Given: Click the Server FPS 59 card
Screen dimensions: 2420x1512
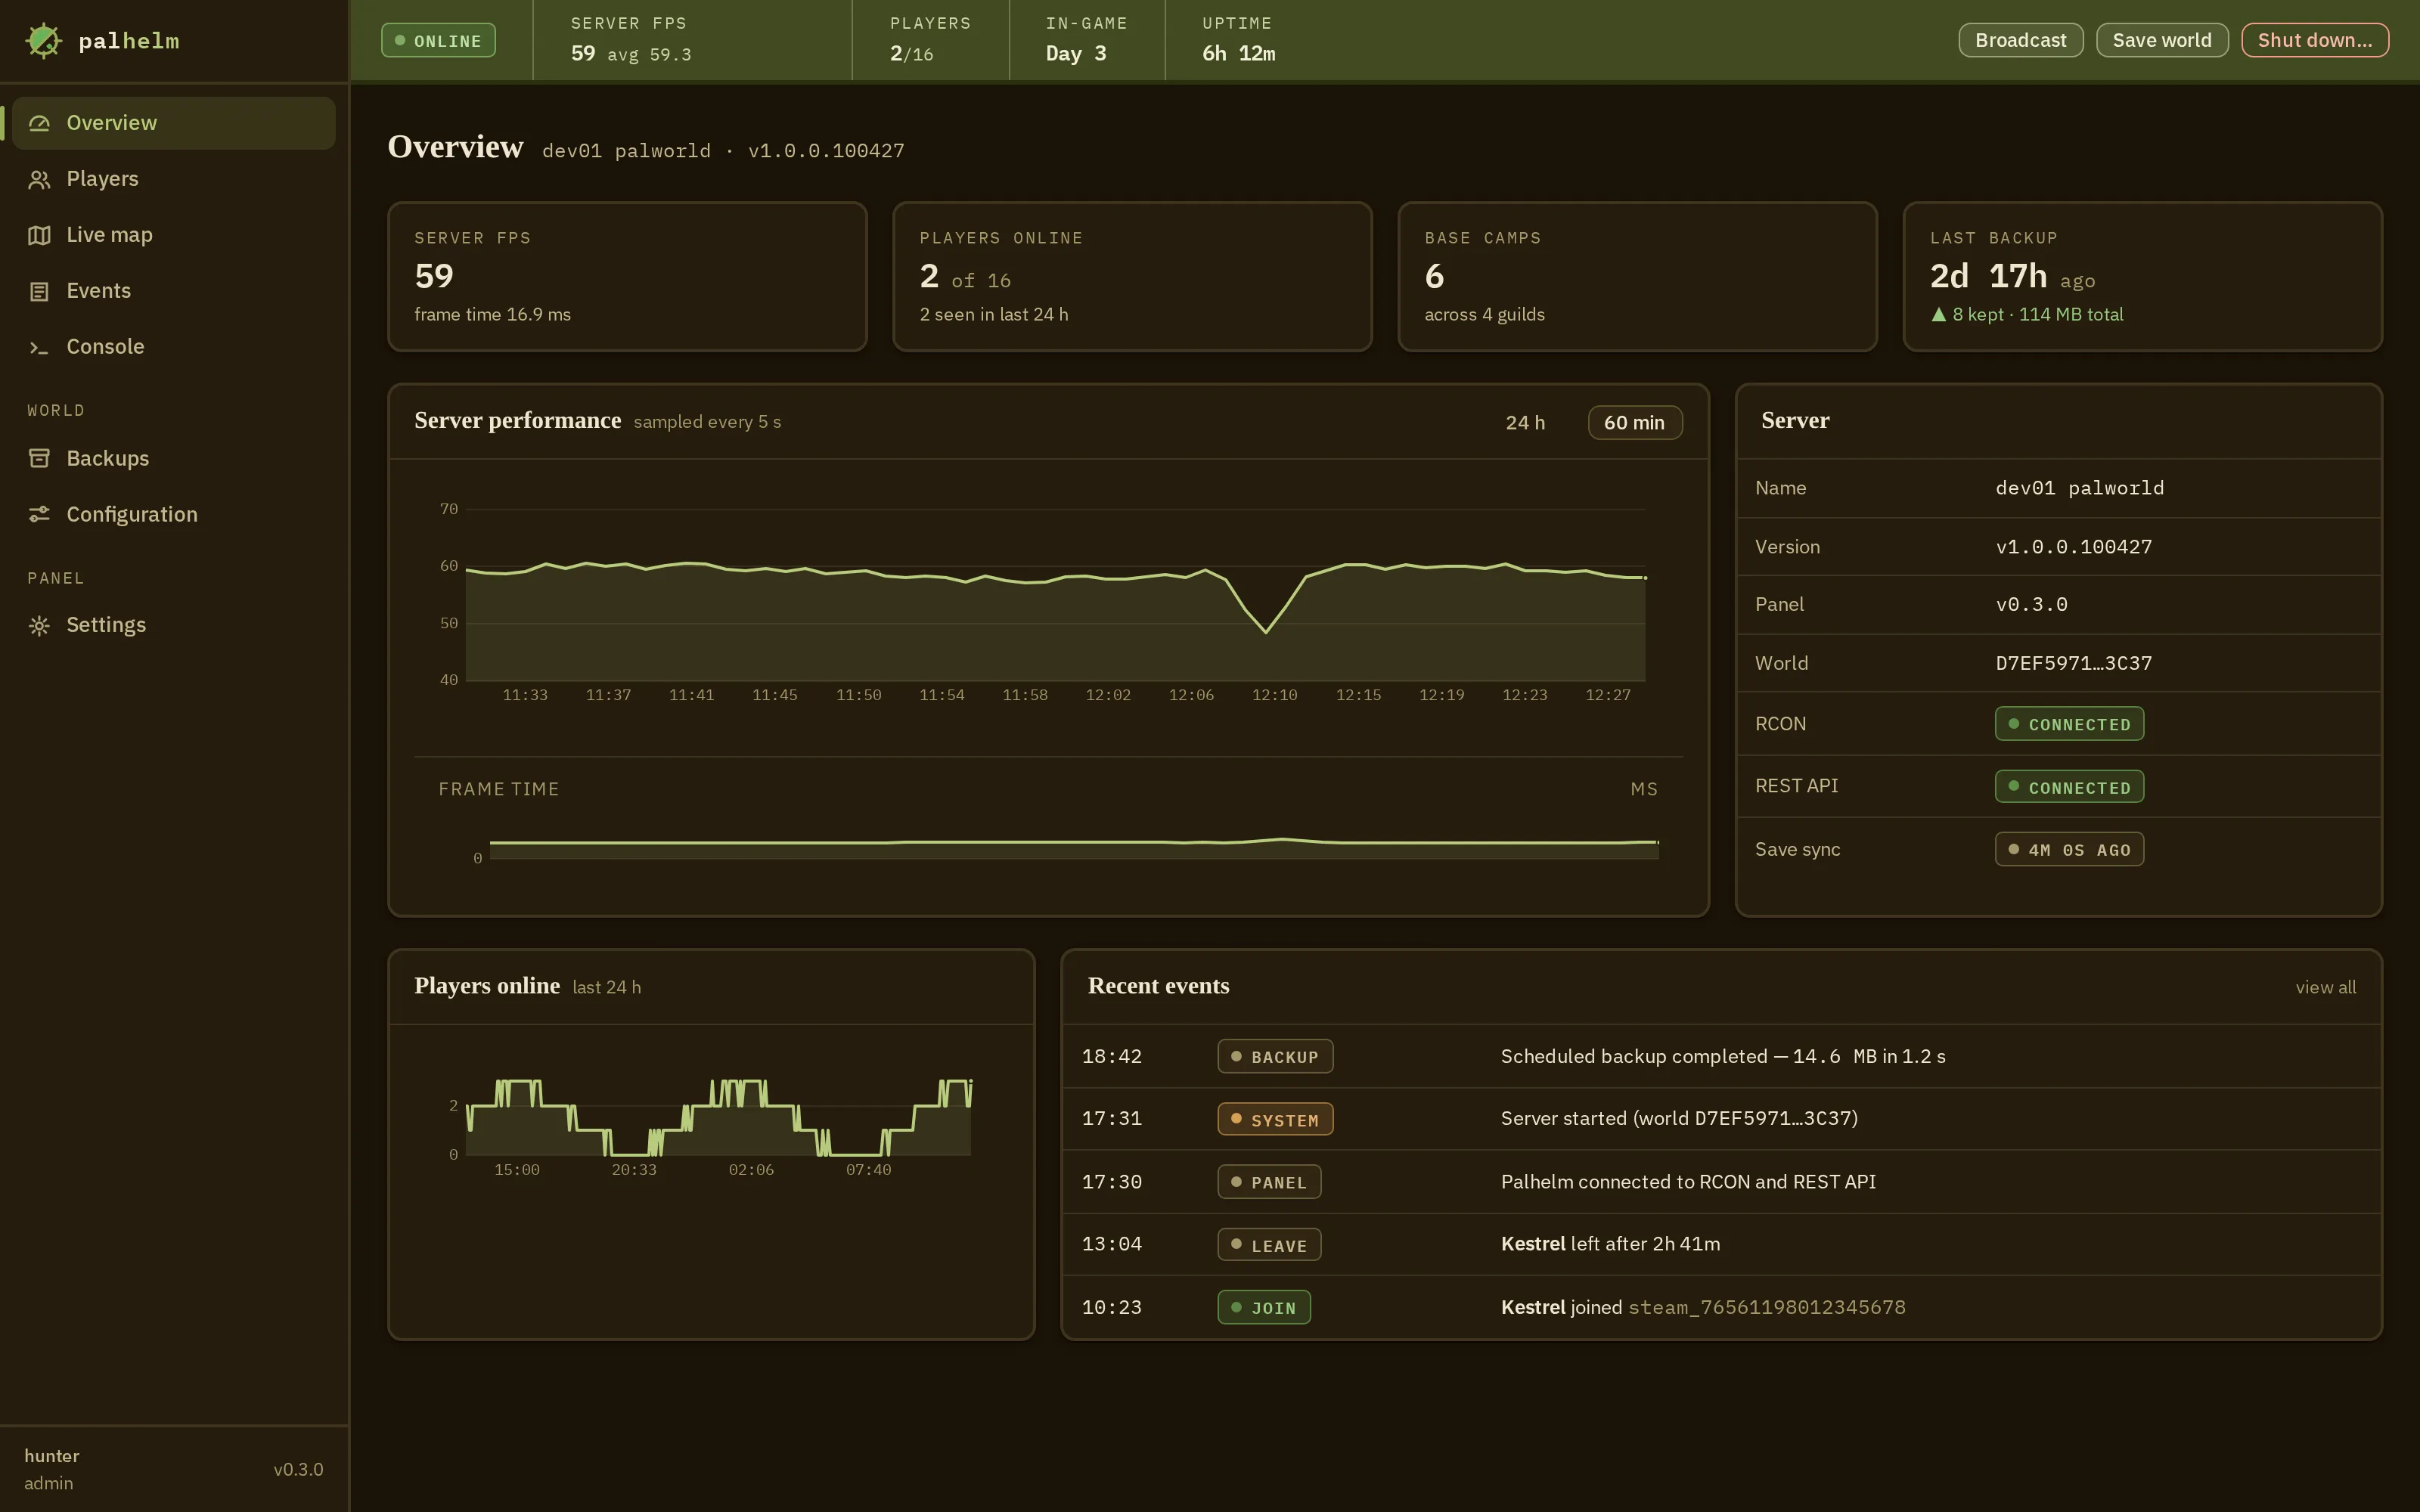Looking at the screenshot, I should click(x=627, y=277).
